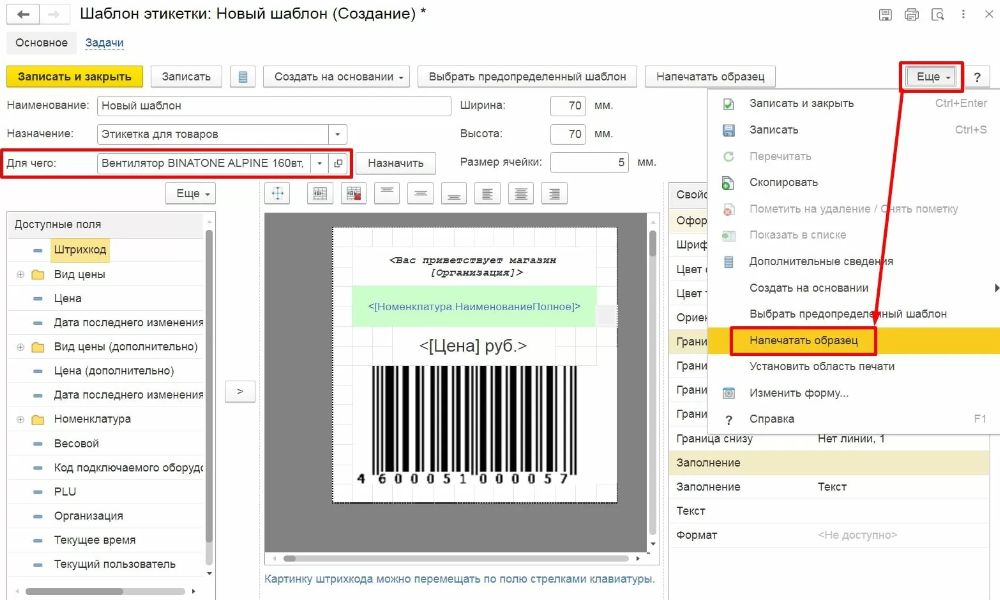Align text left icon

point(487,193)
